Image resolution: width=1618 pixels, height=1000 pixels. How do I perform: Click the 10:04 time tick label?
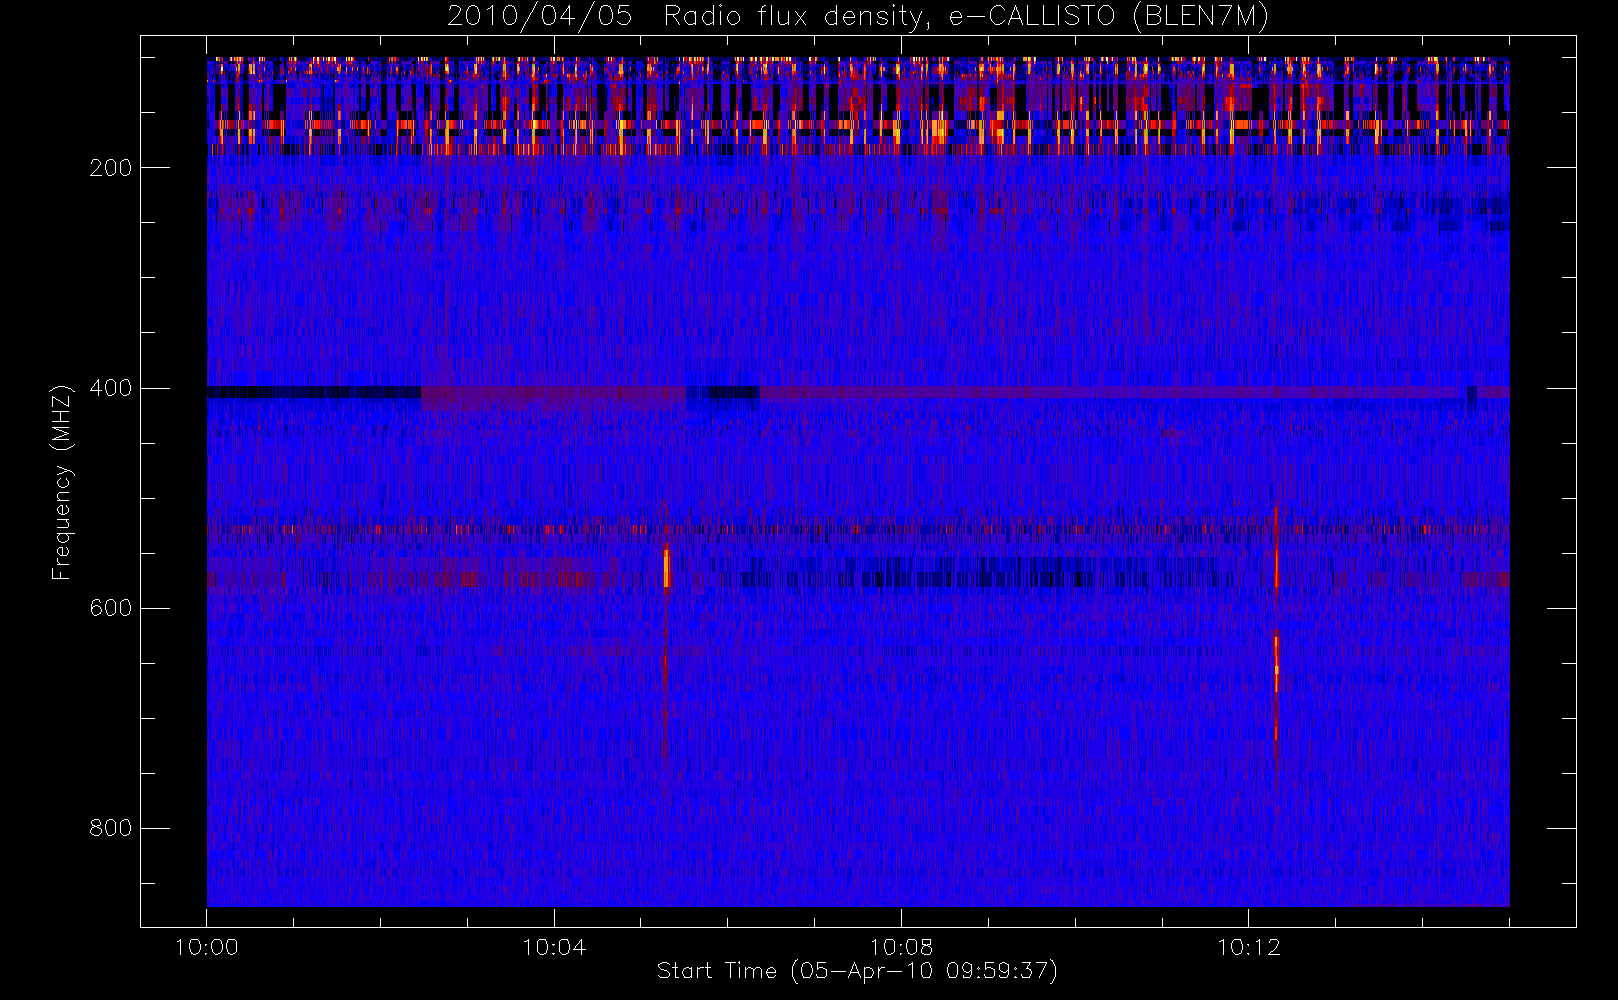[x=554, y=947]
